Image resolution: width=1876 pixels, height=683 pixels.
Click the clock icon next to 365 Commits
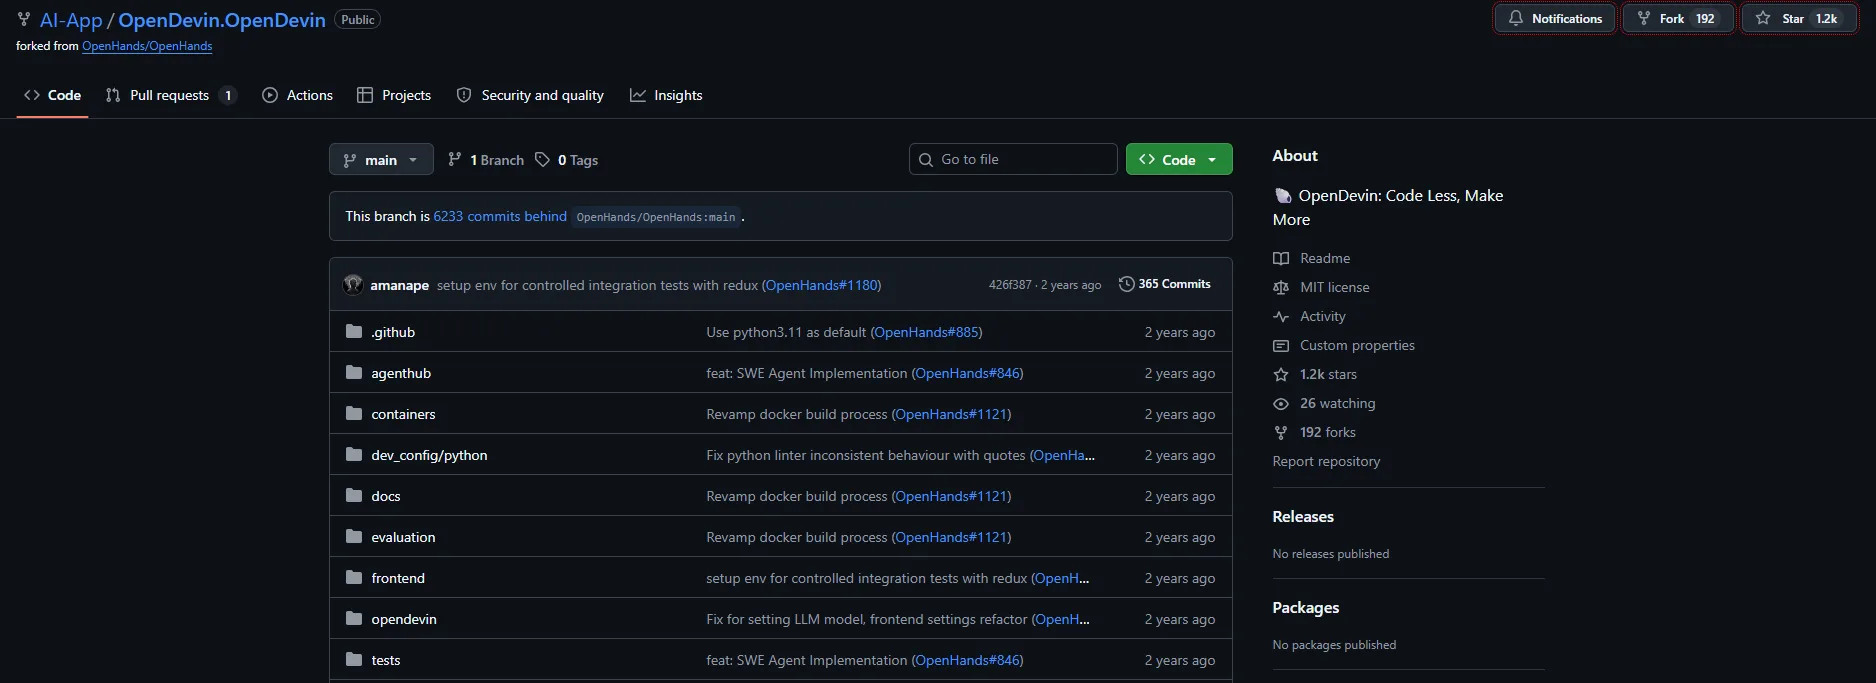click(1126, 284)
